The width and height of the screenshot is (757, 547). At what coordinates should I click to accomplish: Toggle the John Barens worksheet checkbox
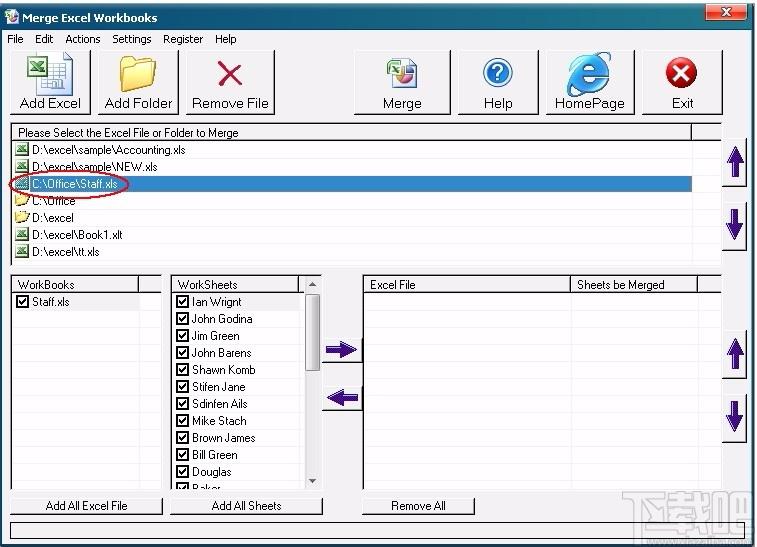[182, 352]
